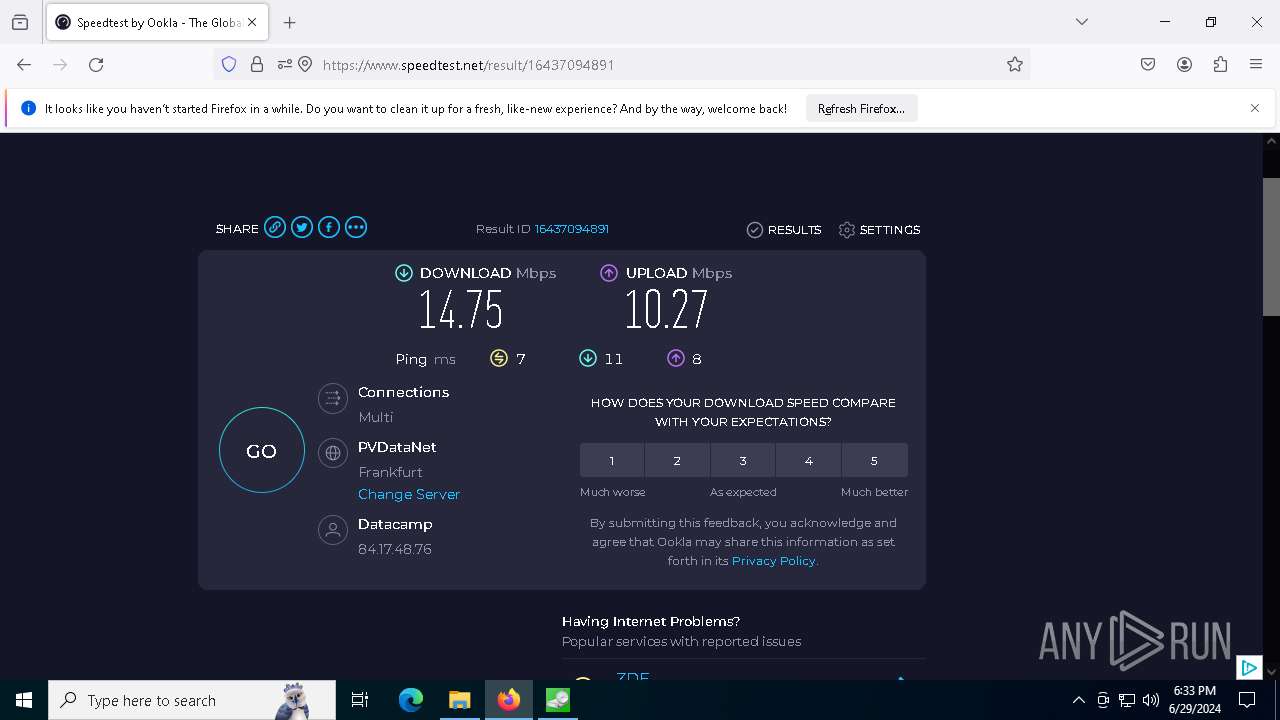Rate download speed as 1

tap(612, 461)
